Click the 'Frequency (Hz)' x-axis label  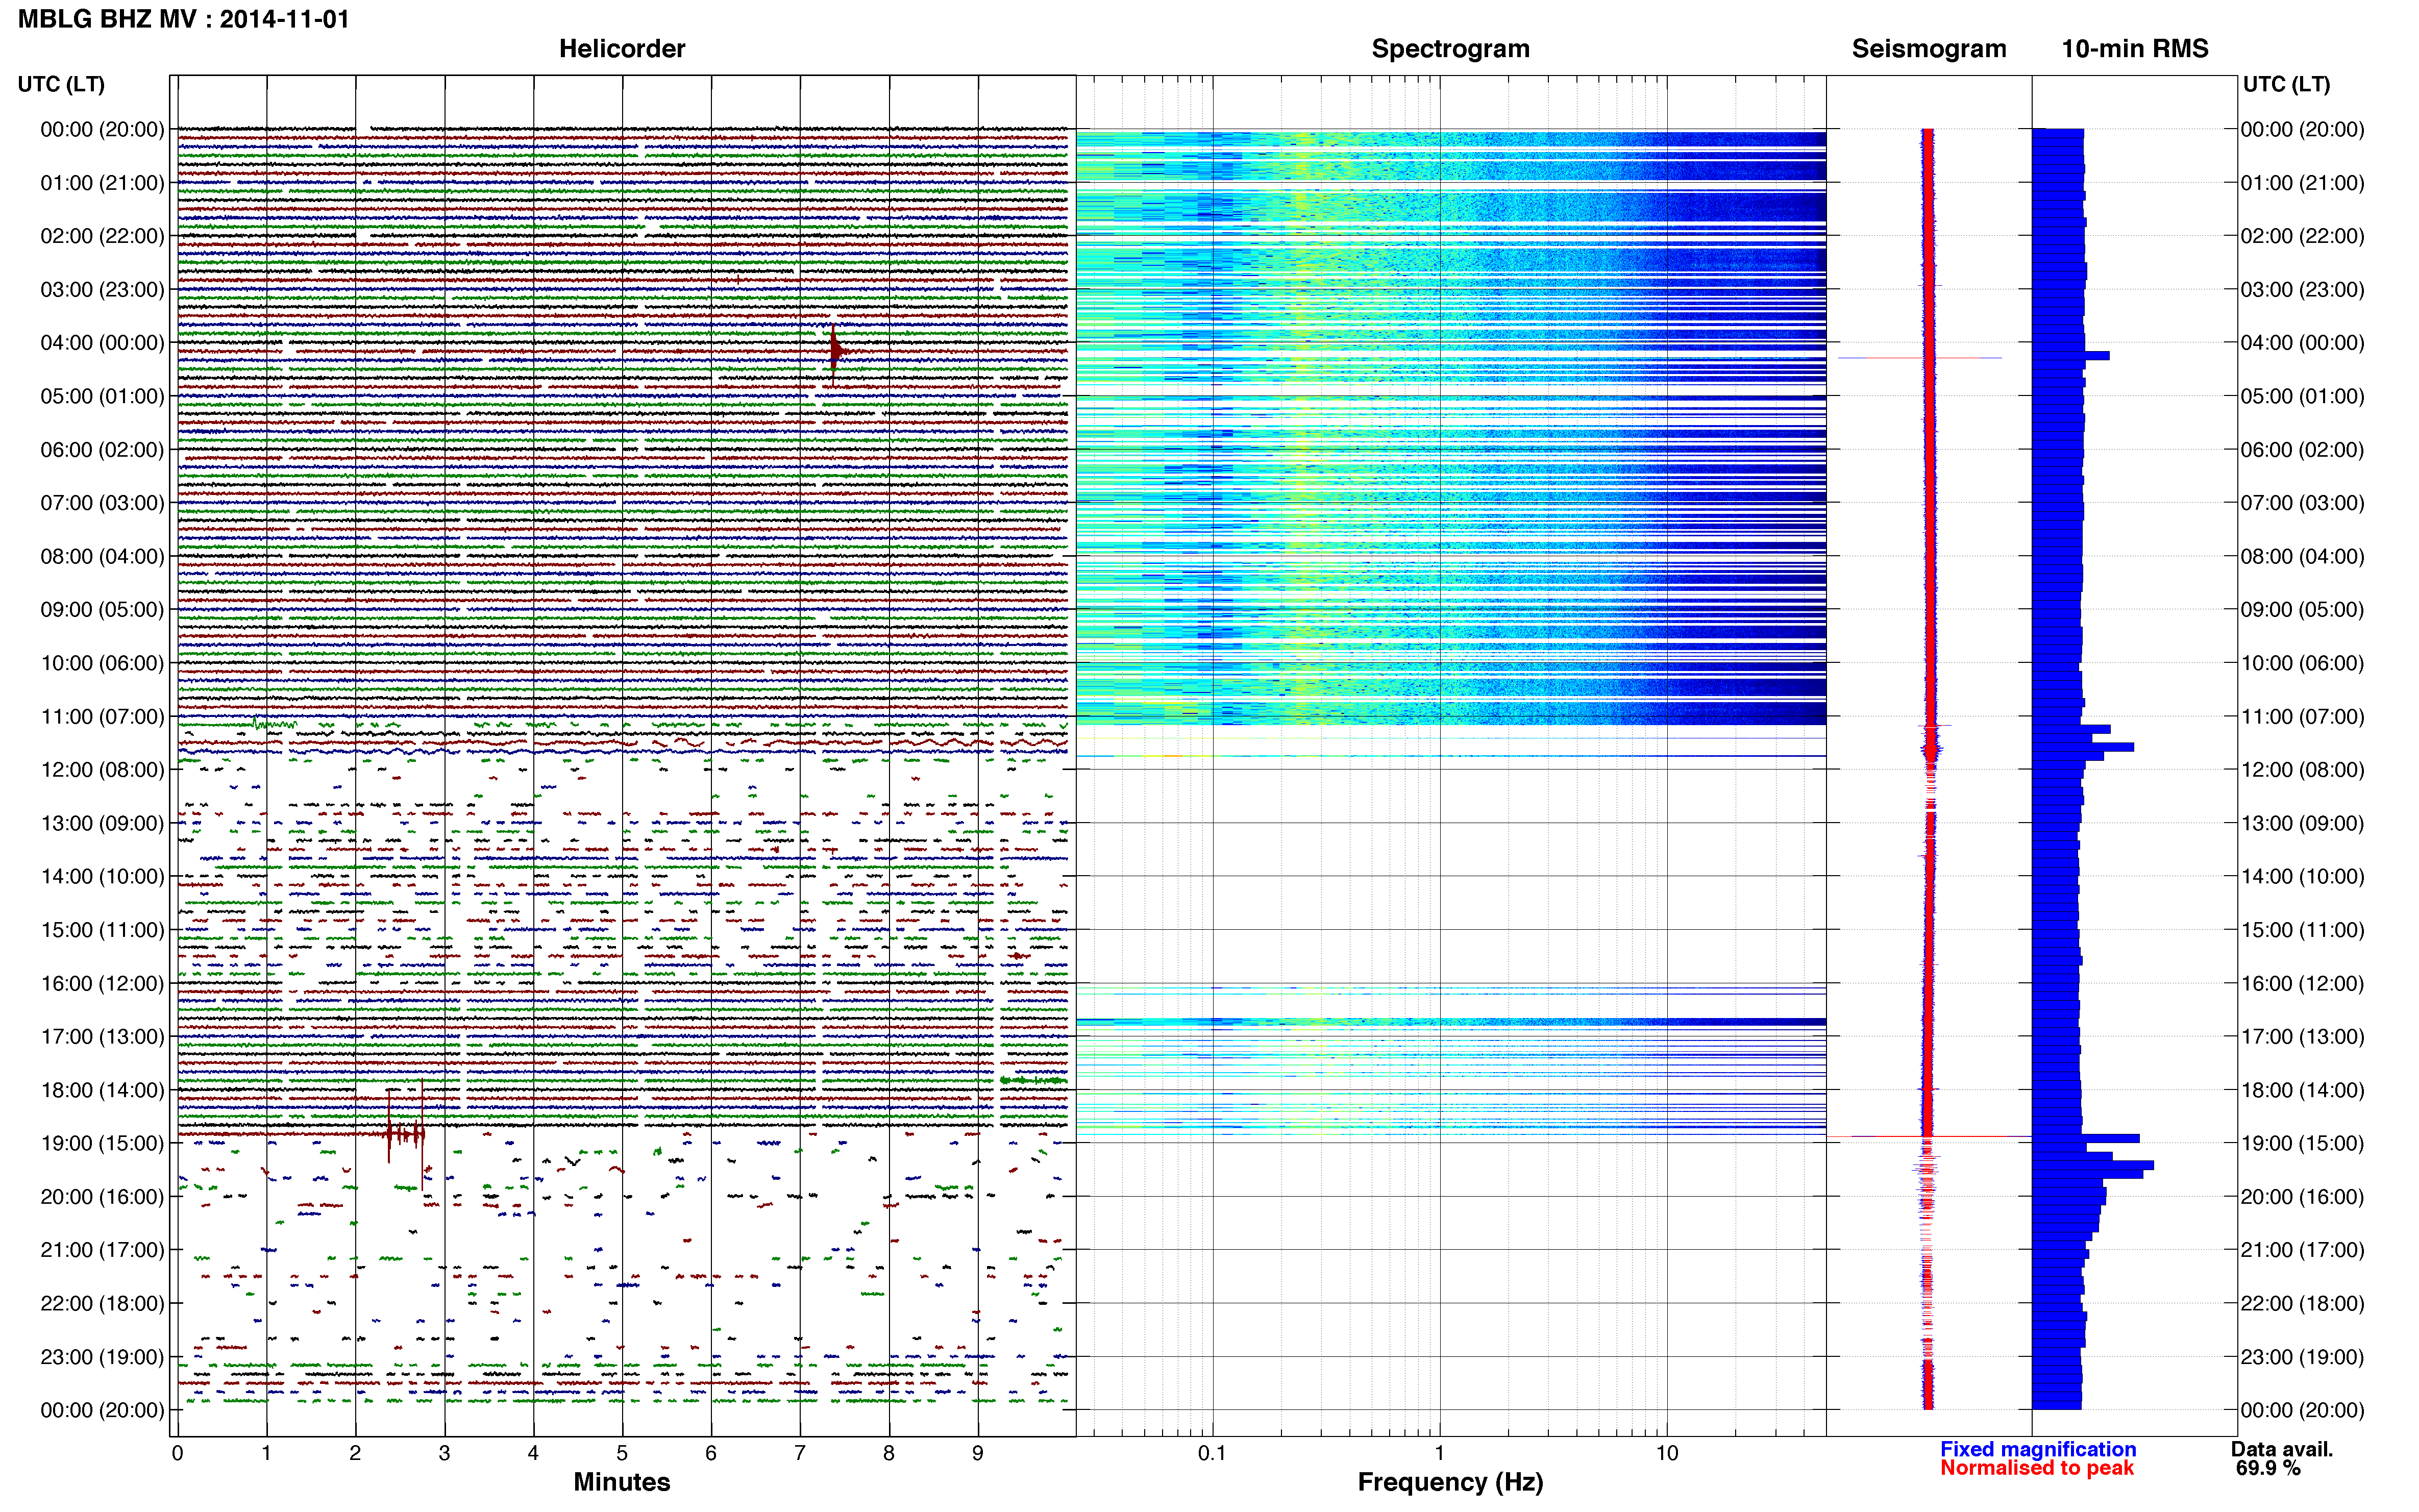pos(1450,1482)
